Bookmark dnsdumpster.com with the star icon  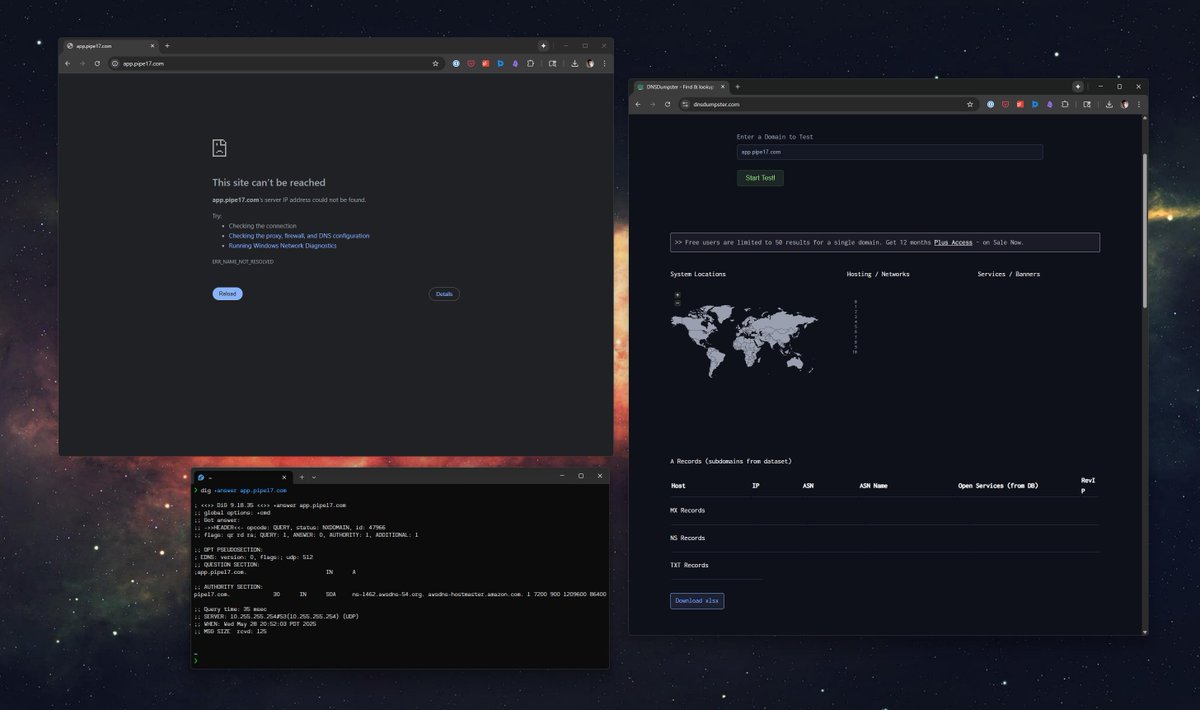970,104
